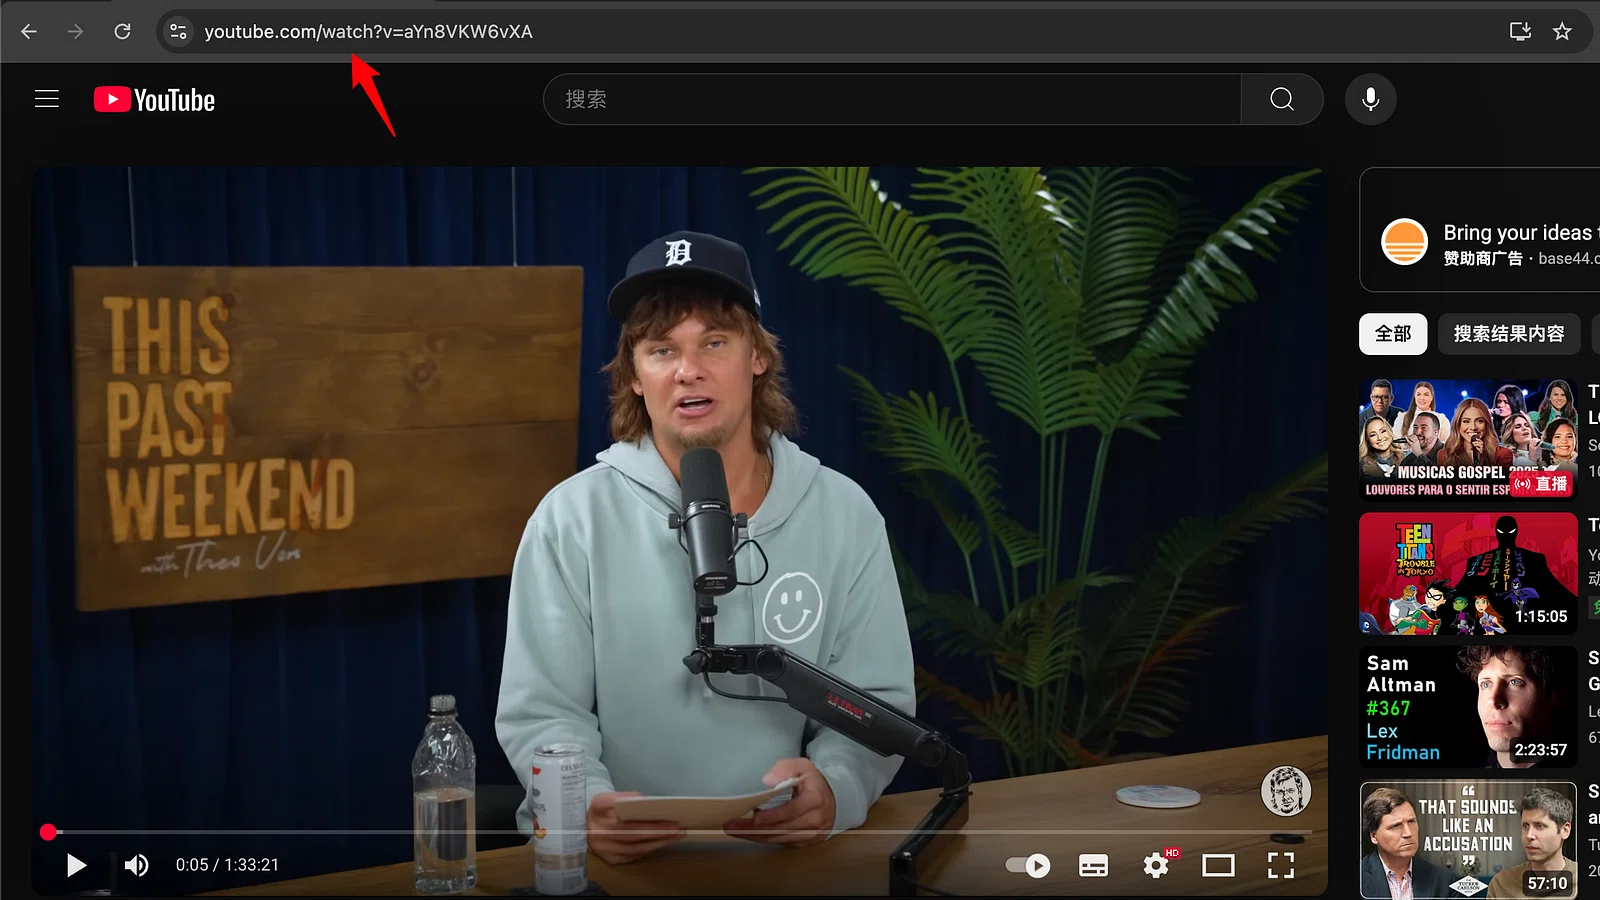This screenshot has height=900, width=1600.
Task: Switch to theater mode view
Action: 1218,865
